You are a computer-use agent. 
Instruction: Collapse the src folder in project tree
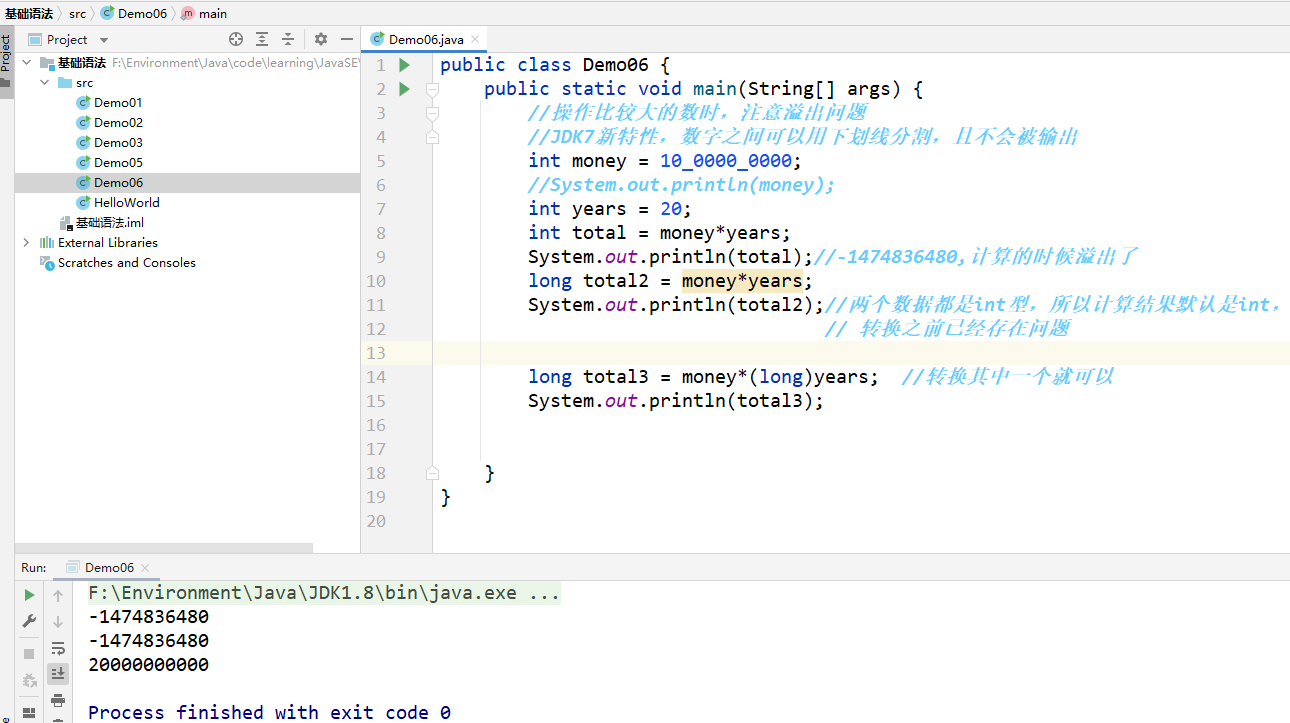45,83
